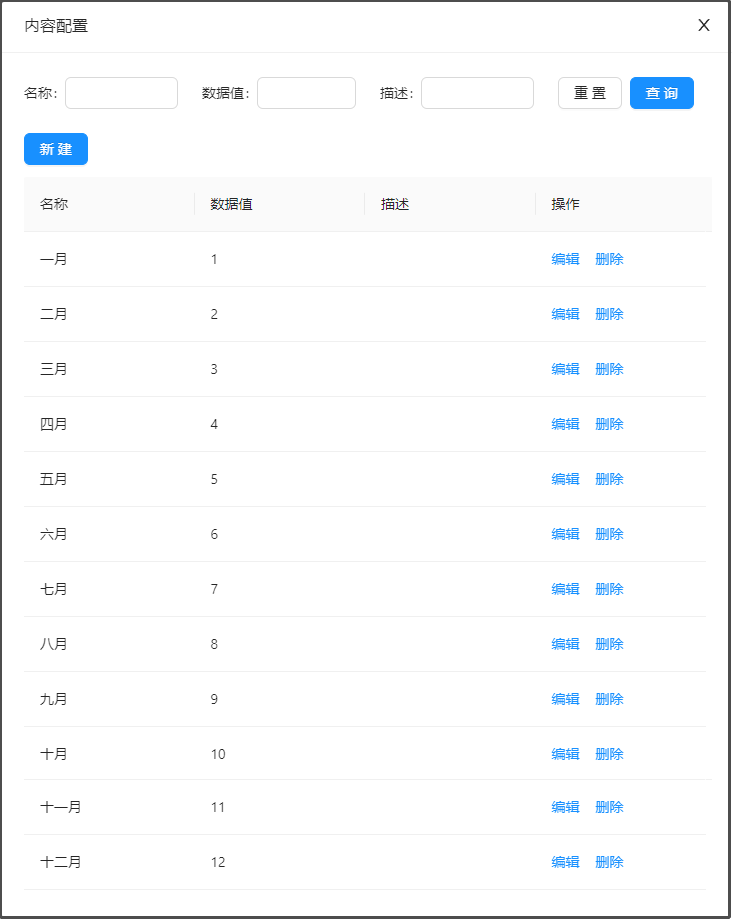Select the 描述 search text field

pyautogui.click(x=470, y=93)
